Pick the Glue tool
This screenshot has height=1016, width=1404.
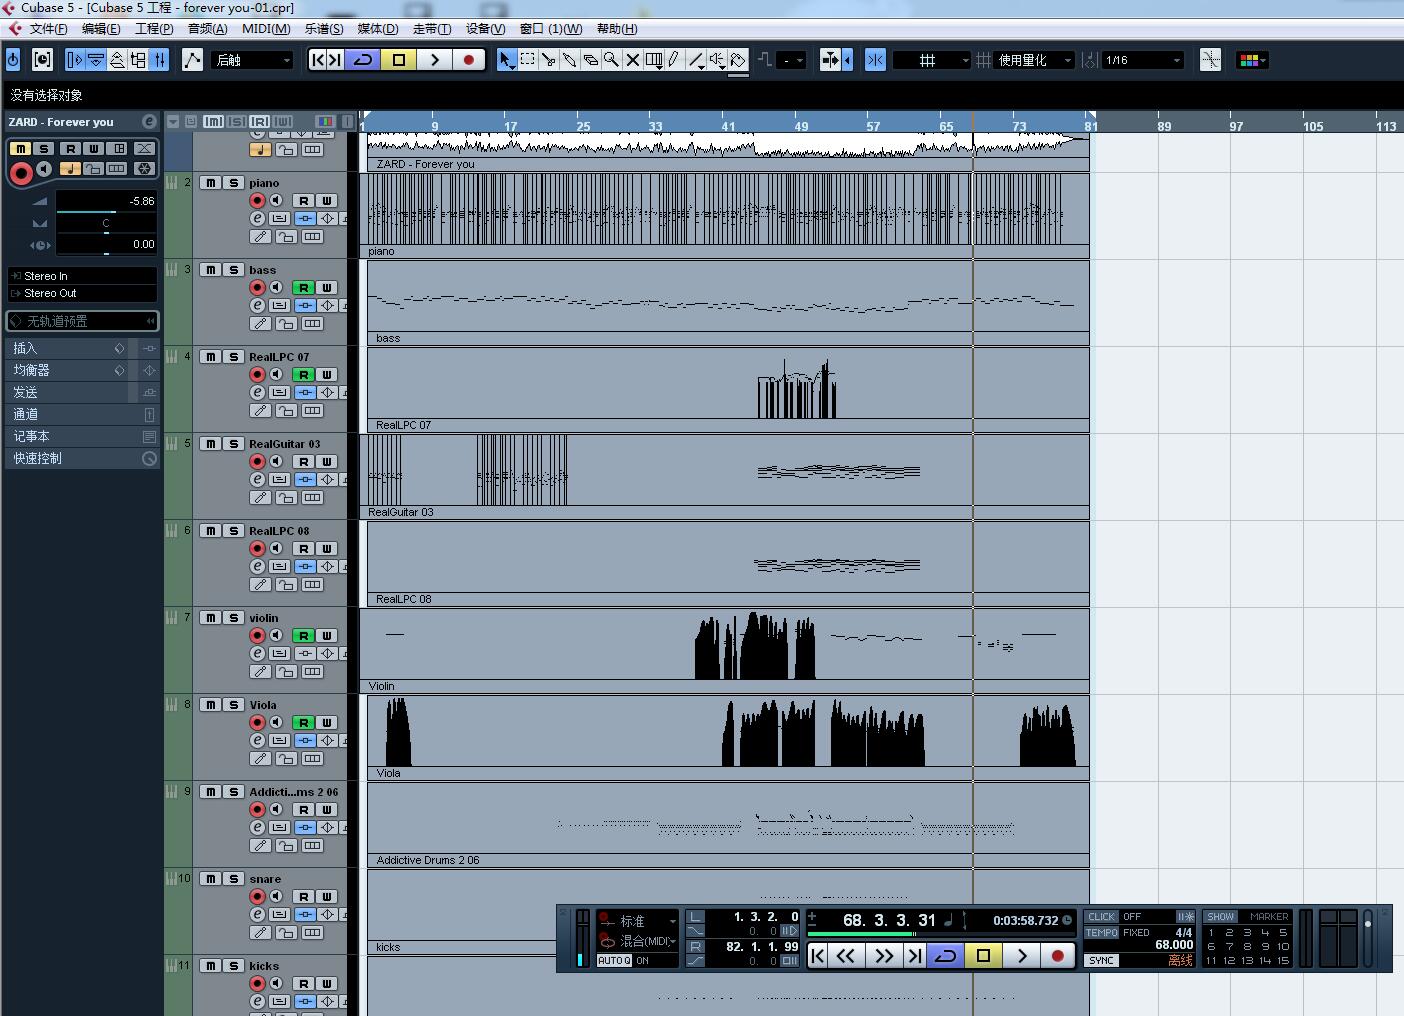pyautogui.click(x=570, y=60)
